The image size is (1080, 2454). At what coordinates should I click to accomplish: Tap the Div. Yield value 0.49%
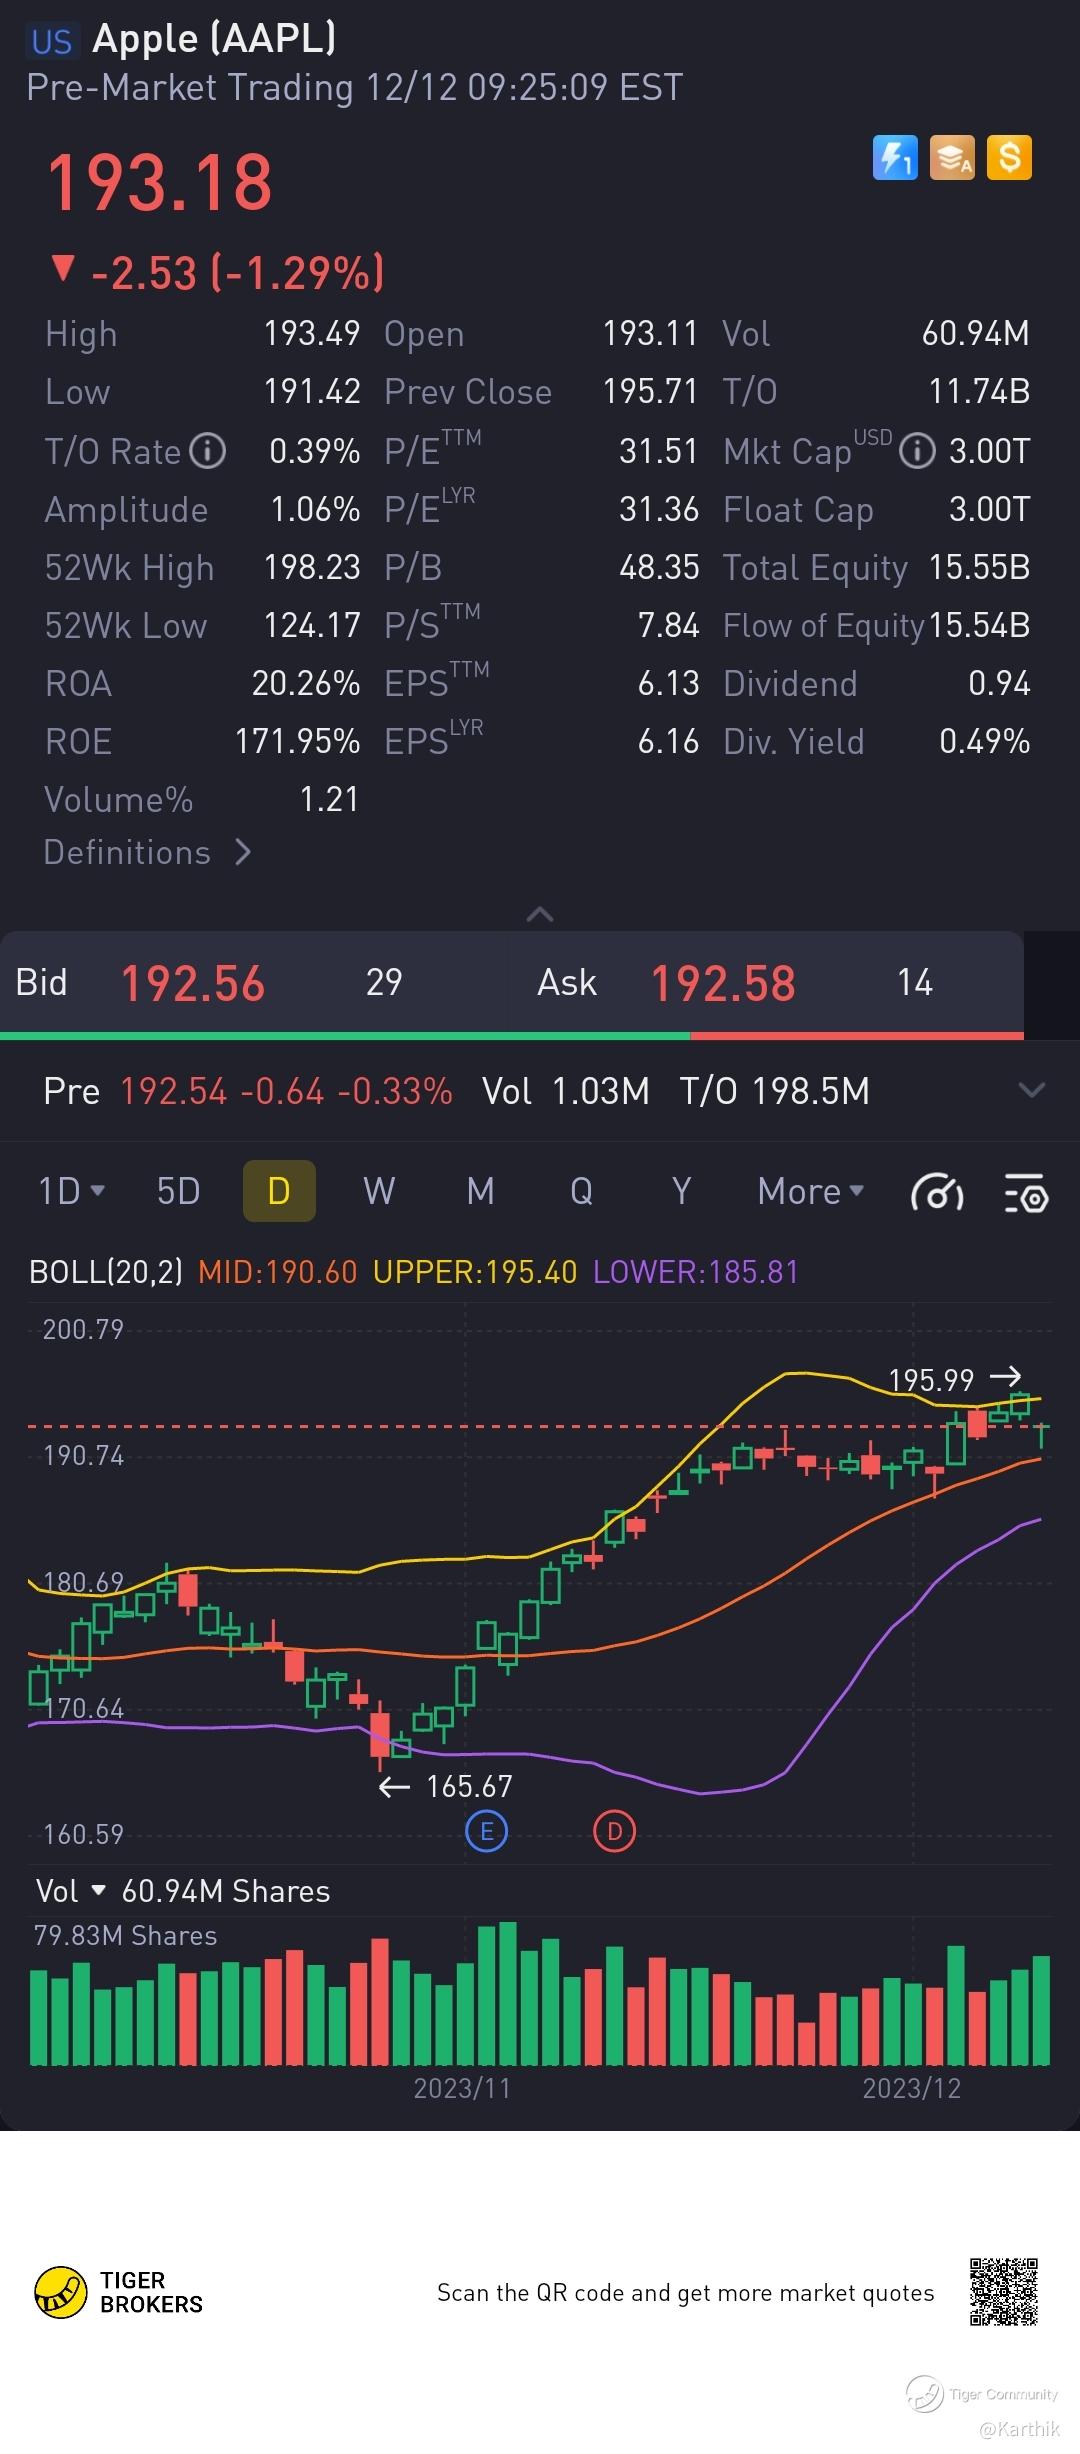tap(984, 741)
